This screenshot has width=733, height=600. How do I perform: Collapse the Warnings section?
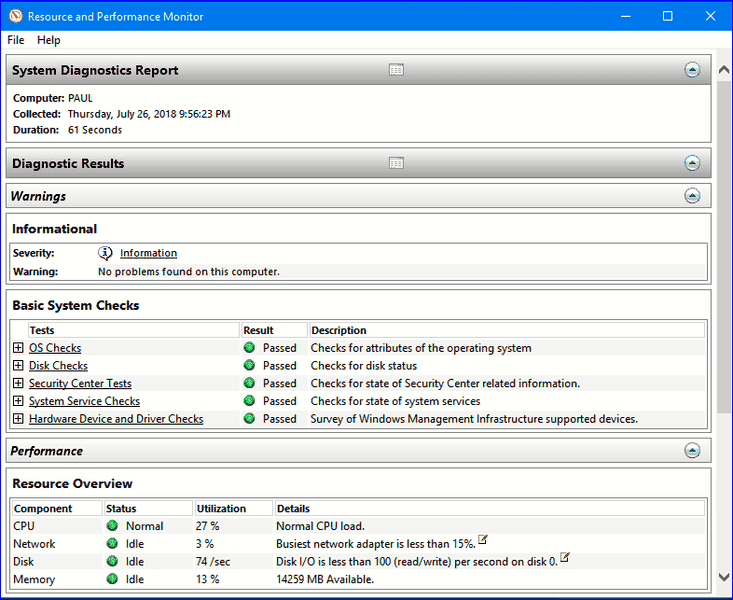[692, 196]
